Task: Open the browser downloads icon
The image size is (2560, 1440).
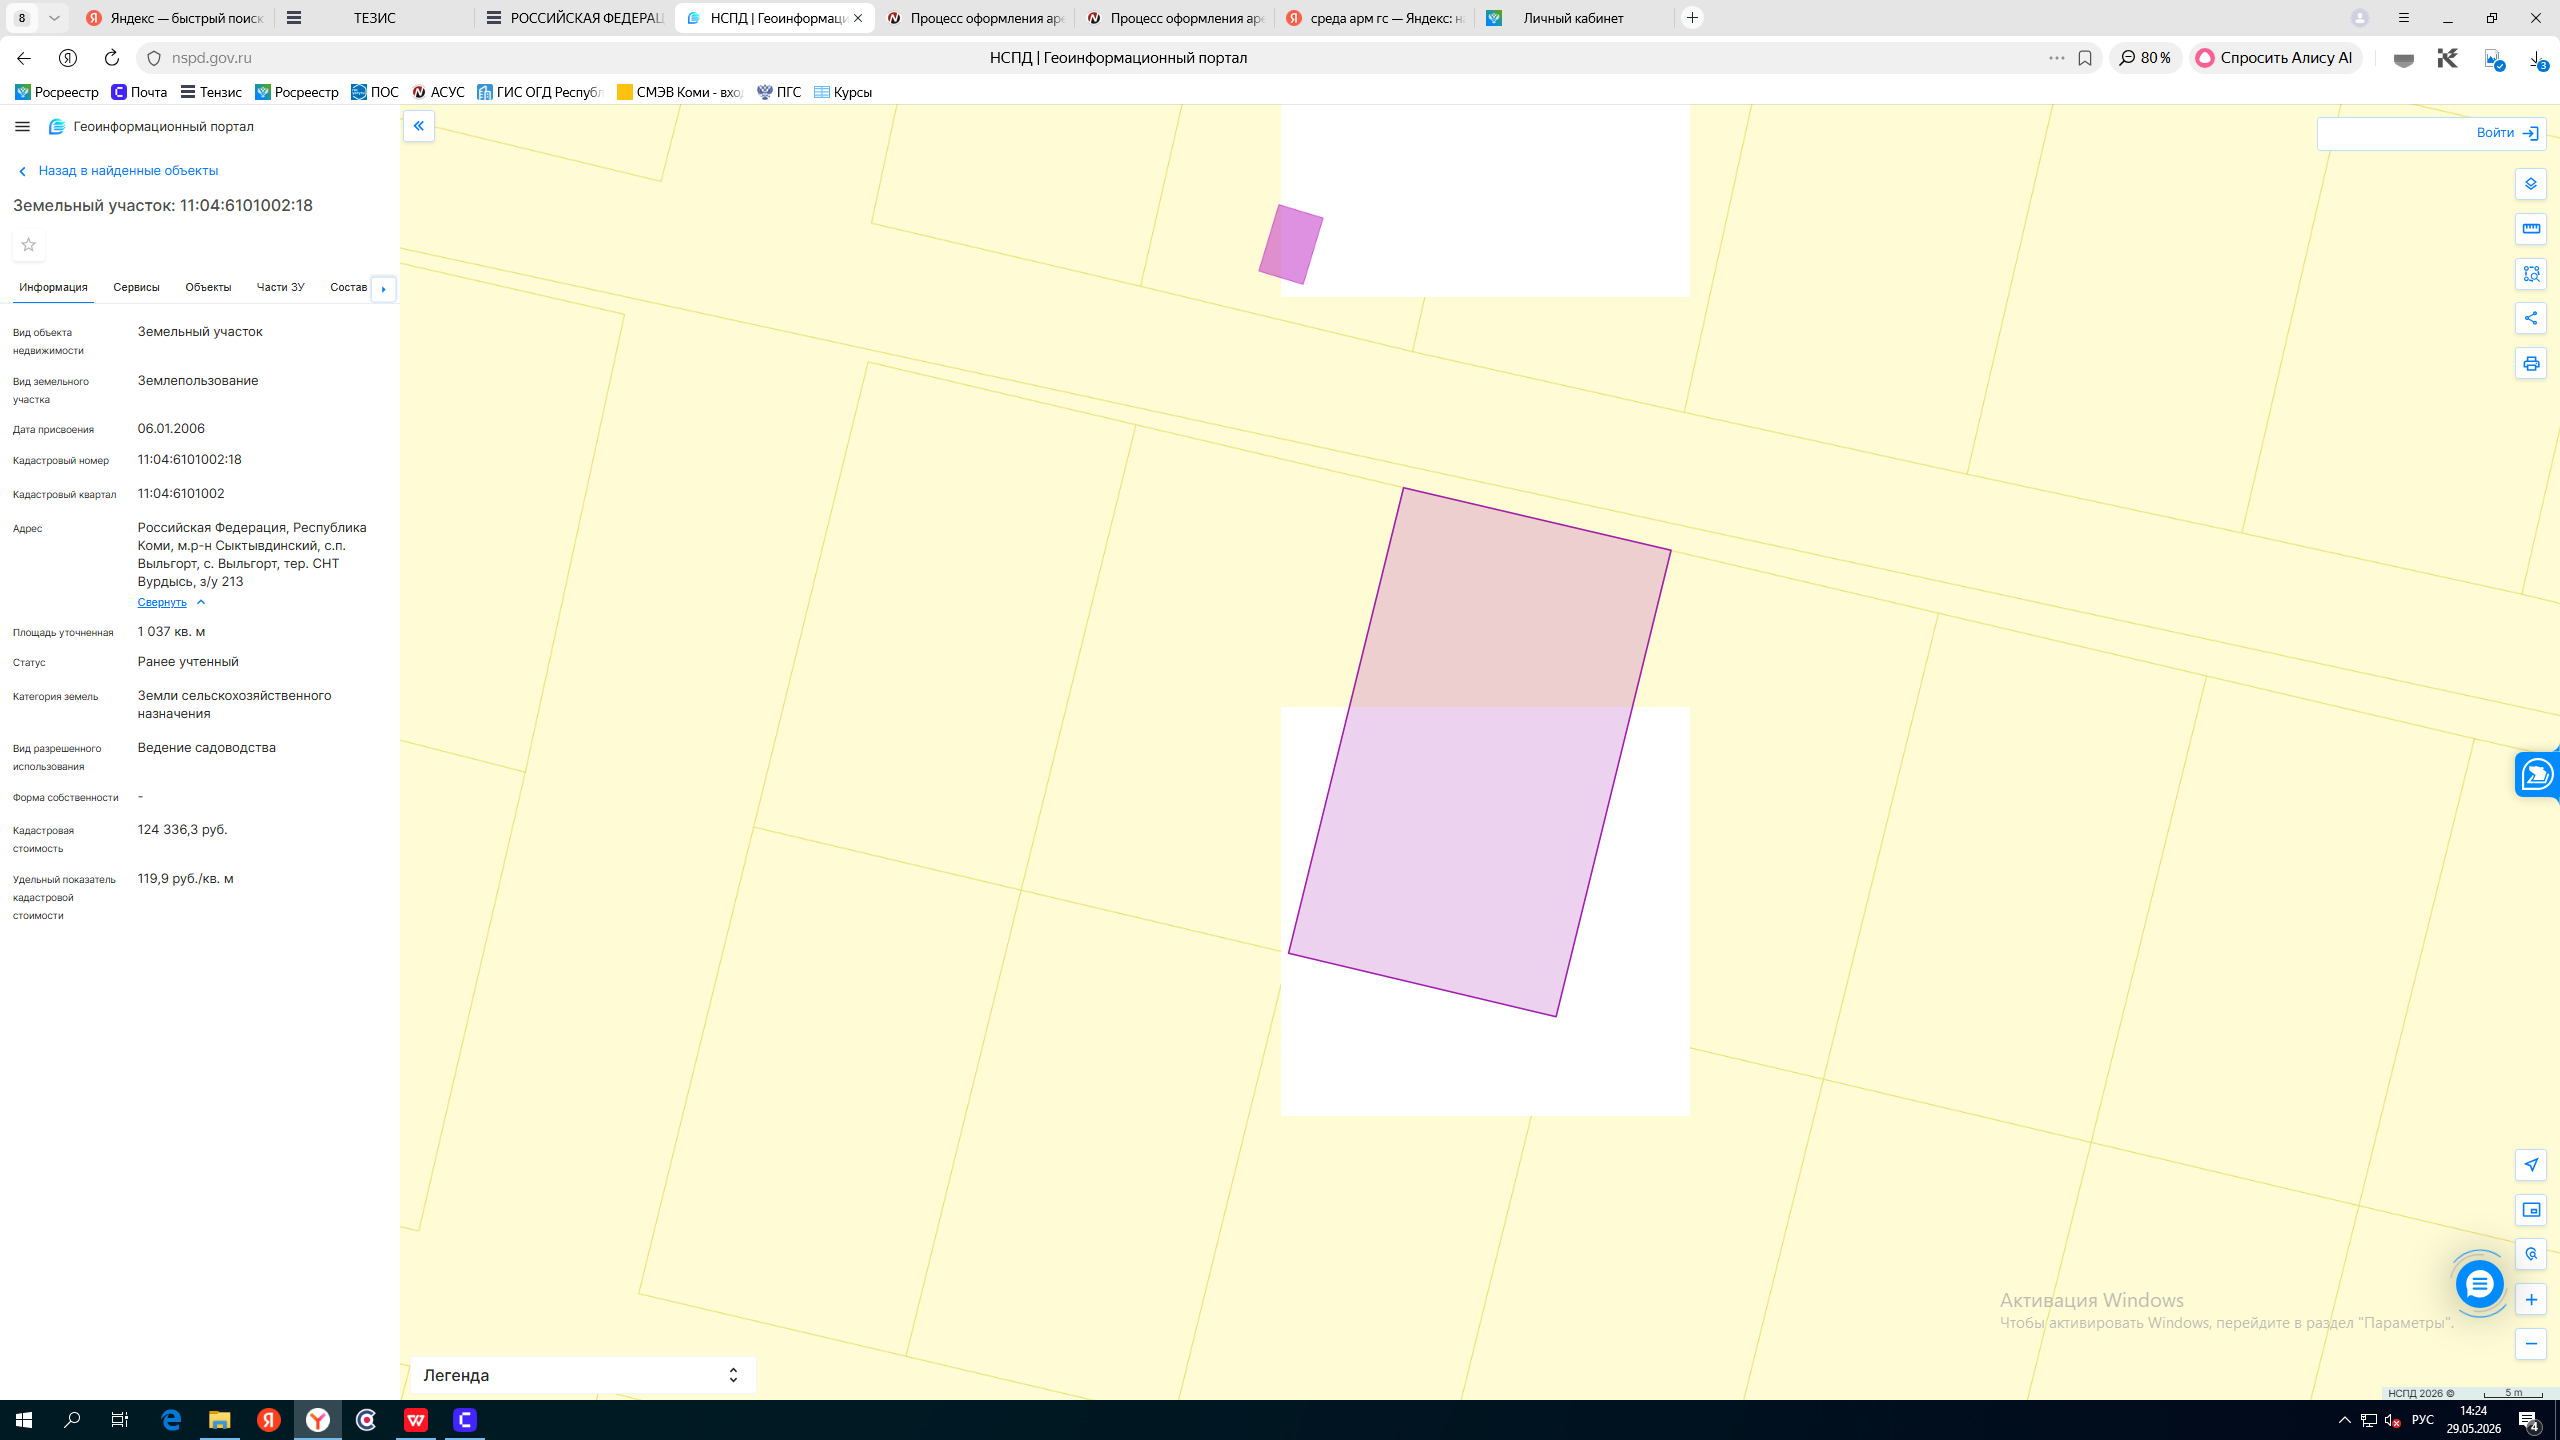Action: pyautogui.click(x=2536, y=59)
